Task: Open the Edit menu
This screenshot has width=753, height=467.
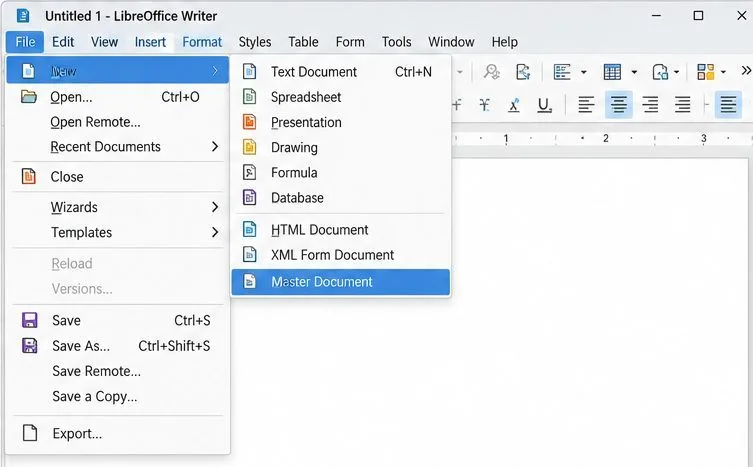Action: coord(63,42)
